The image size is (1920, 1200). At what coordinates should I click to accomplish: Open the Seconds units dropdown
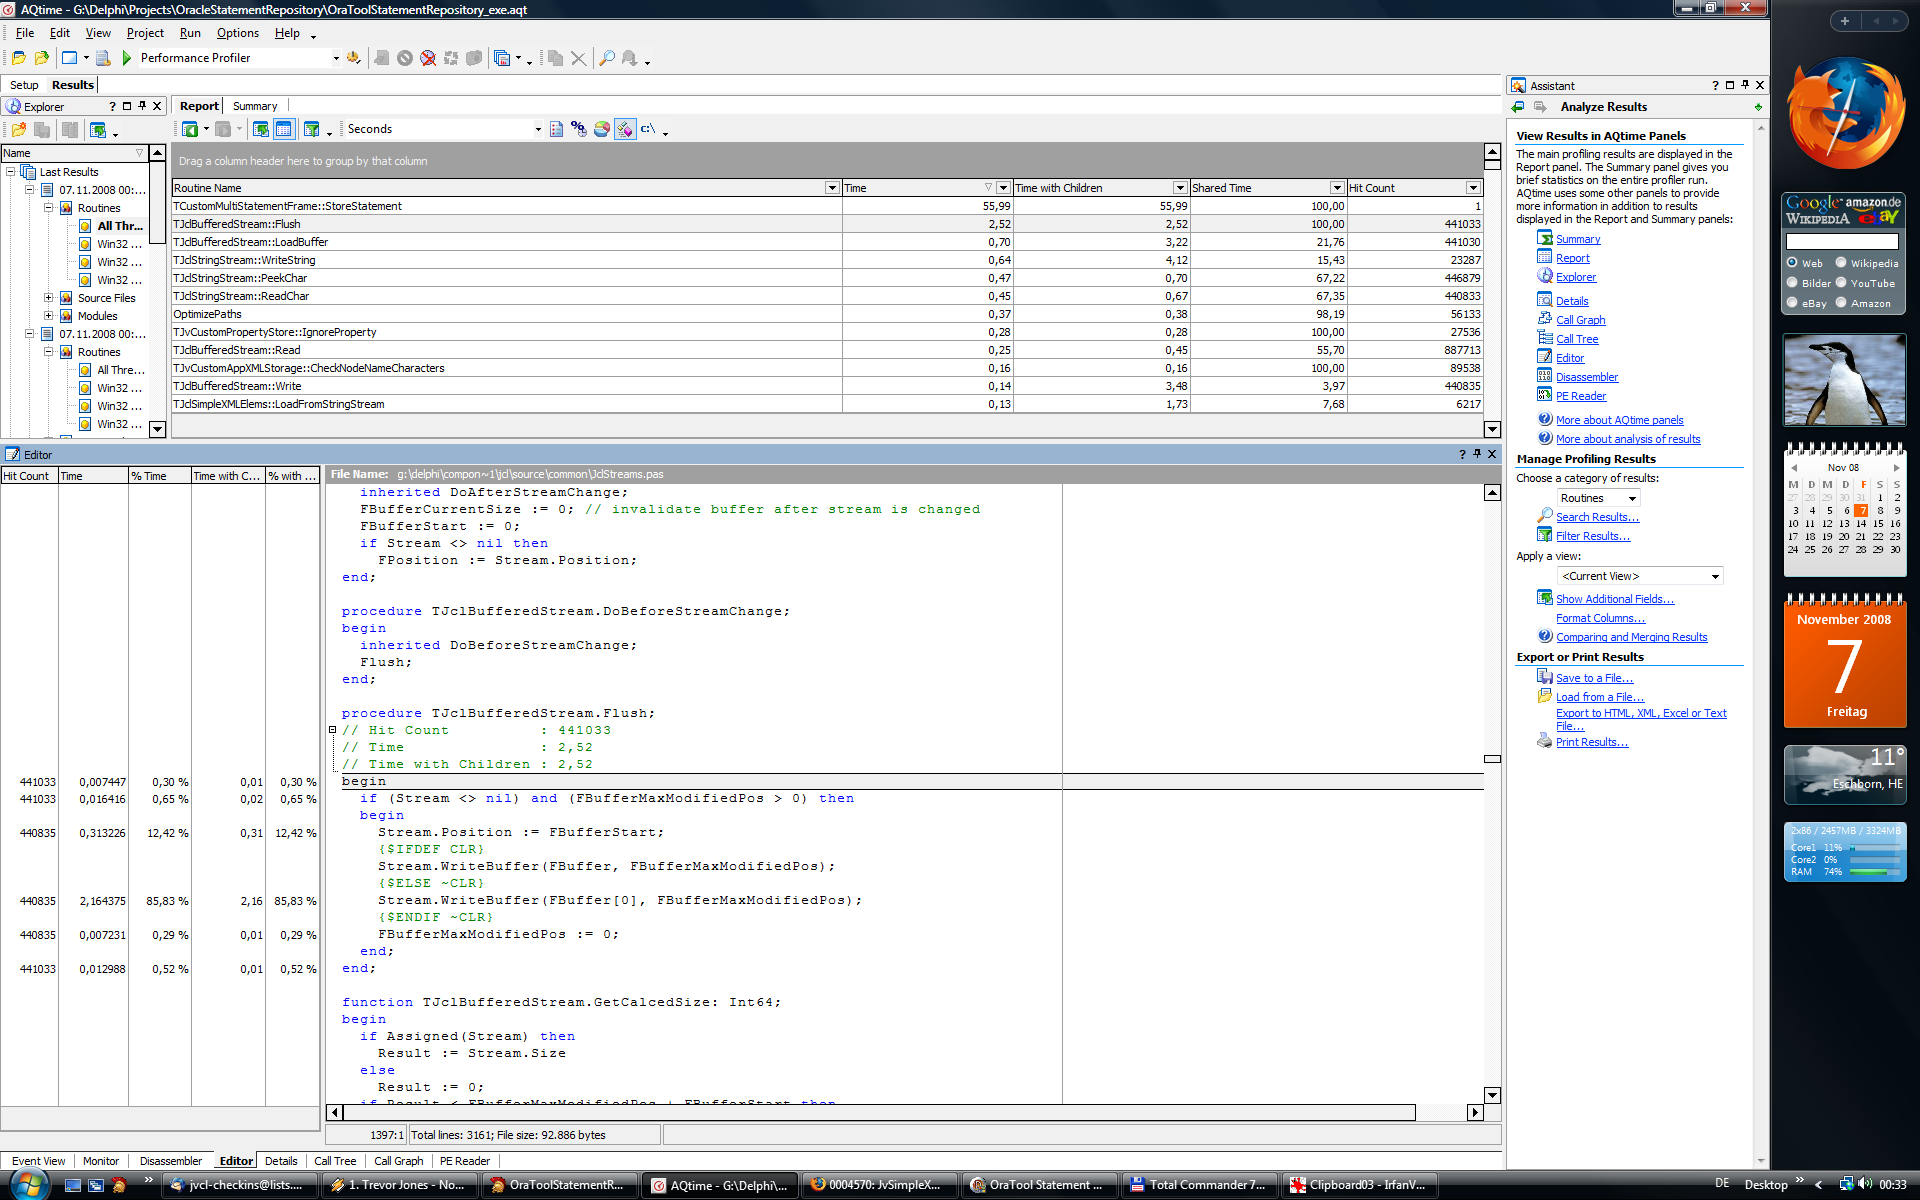tap(538, 129)
